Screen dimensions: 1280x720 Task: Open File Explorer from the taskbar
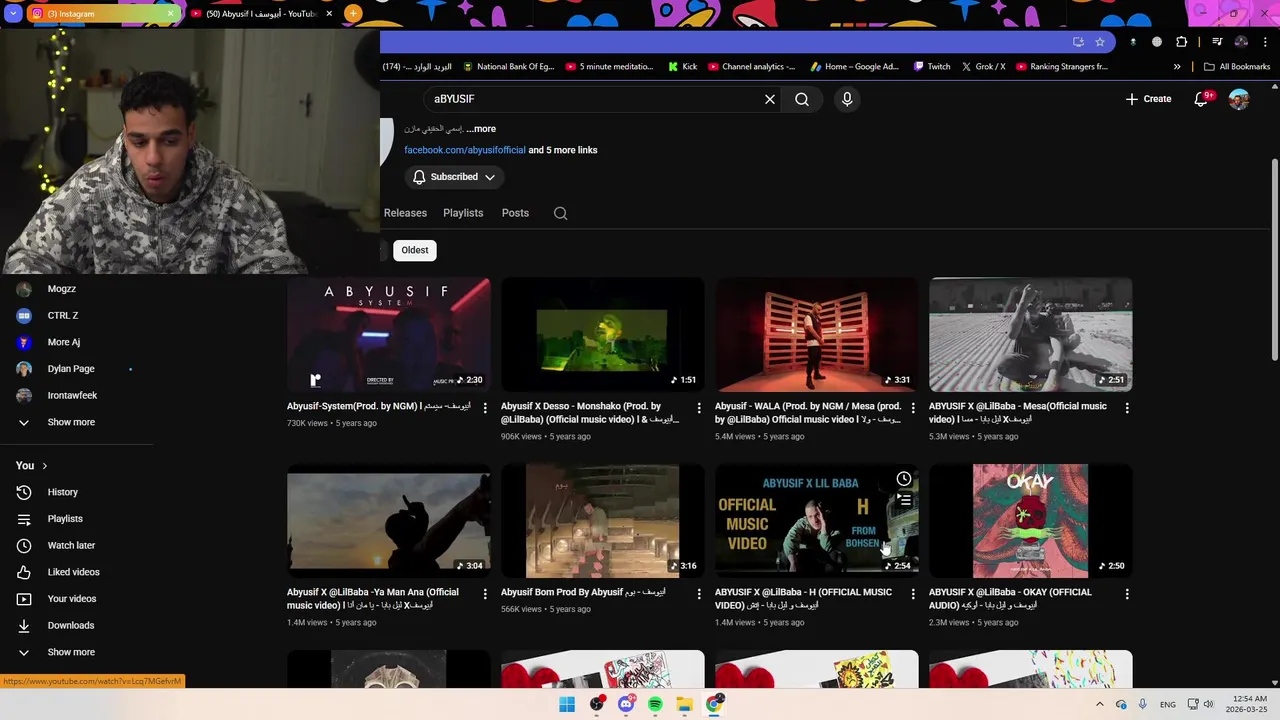click(685, 705)
